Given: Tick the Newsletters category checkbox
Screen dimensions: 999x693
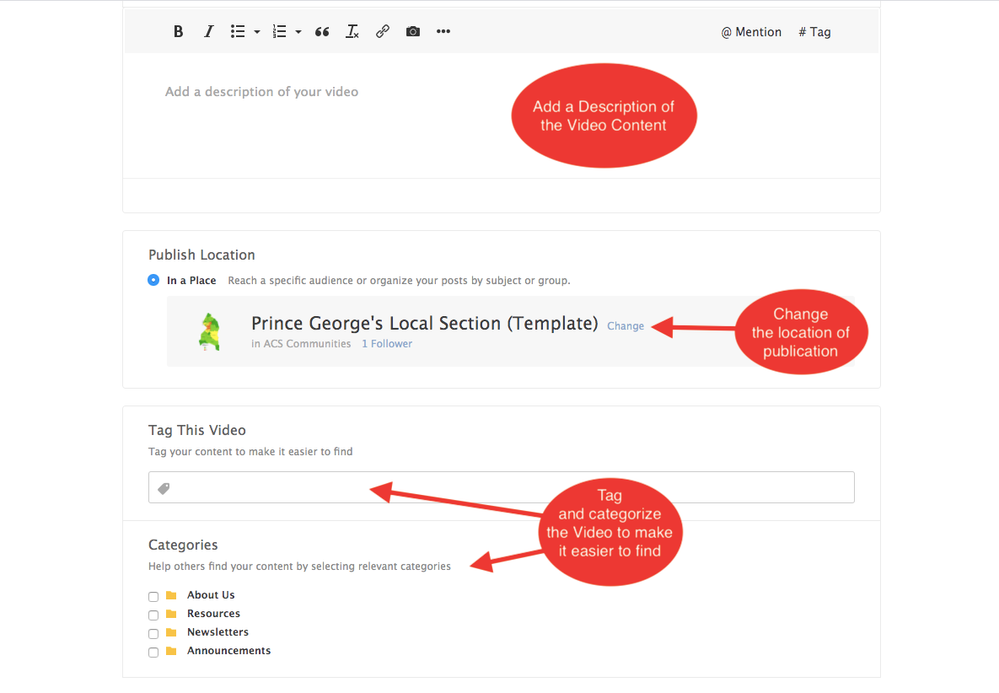Looking at the screenshot, I should [153, 634].
